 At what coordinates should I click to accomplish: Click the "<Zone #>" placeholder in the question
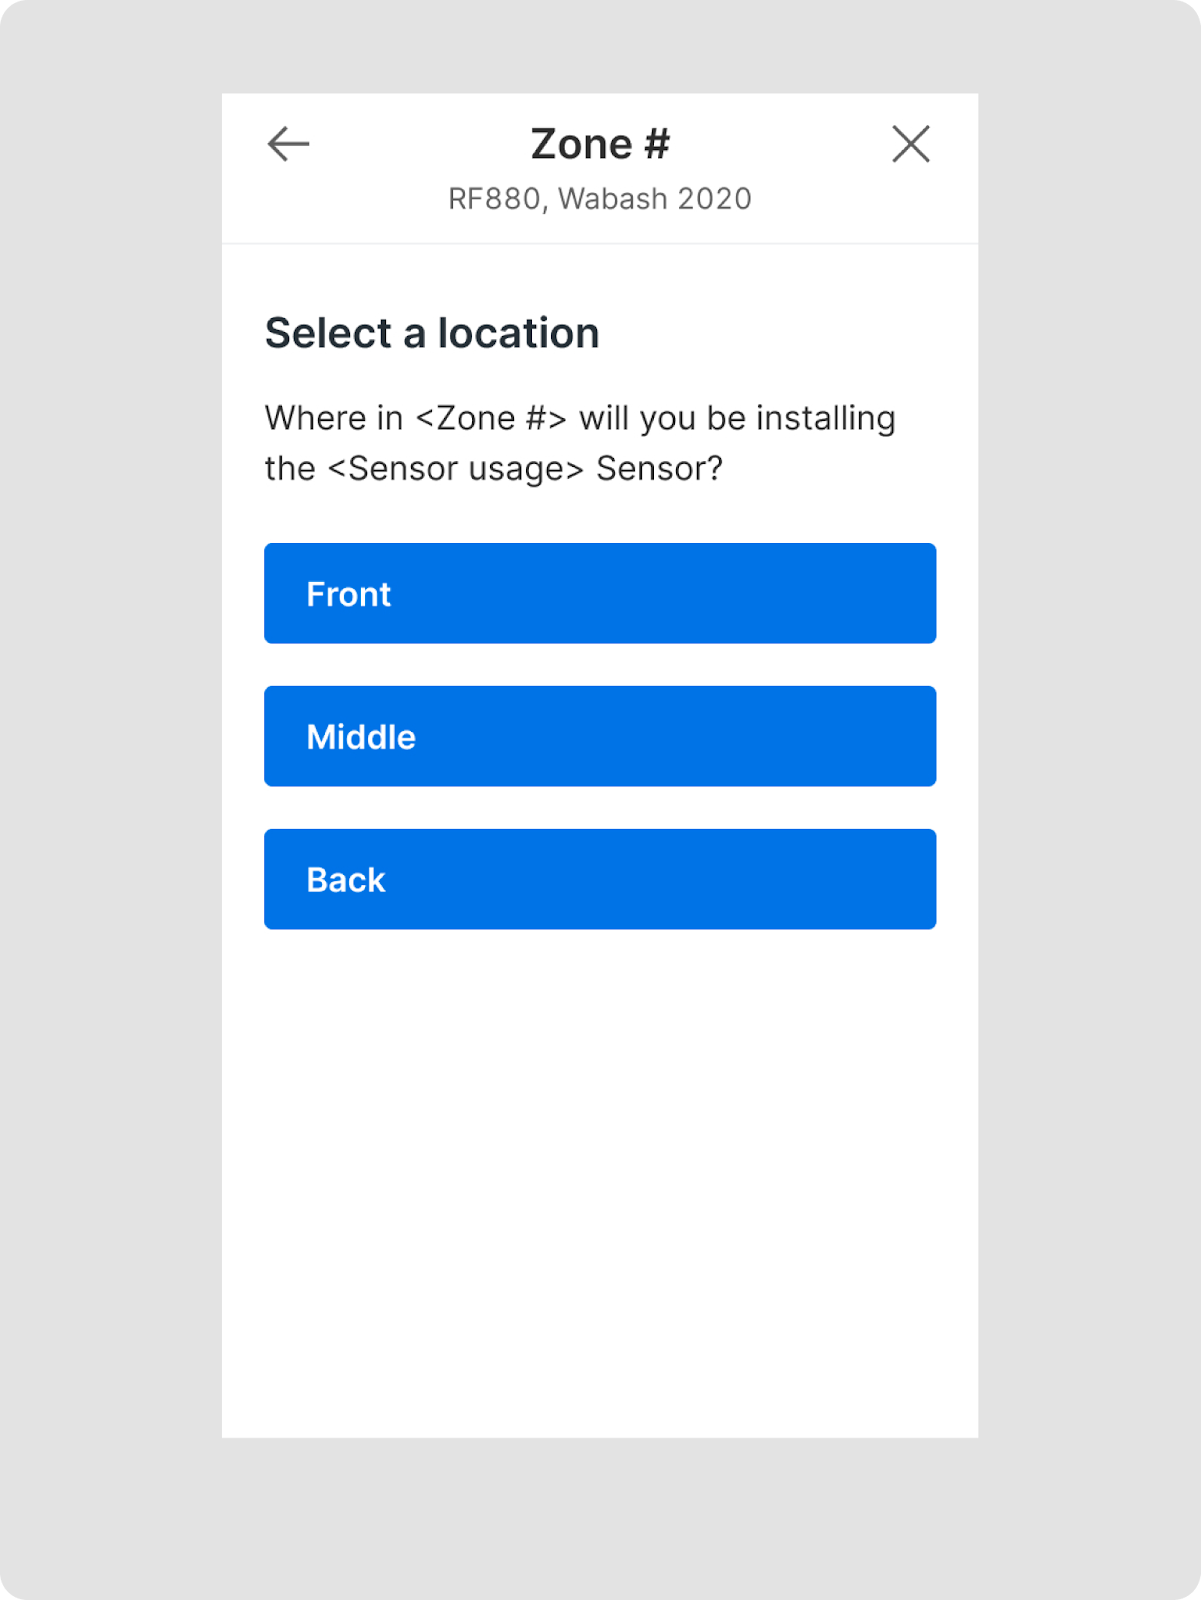(491, 418)
